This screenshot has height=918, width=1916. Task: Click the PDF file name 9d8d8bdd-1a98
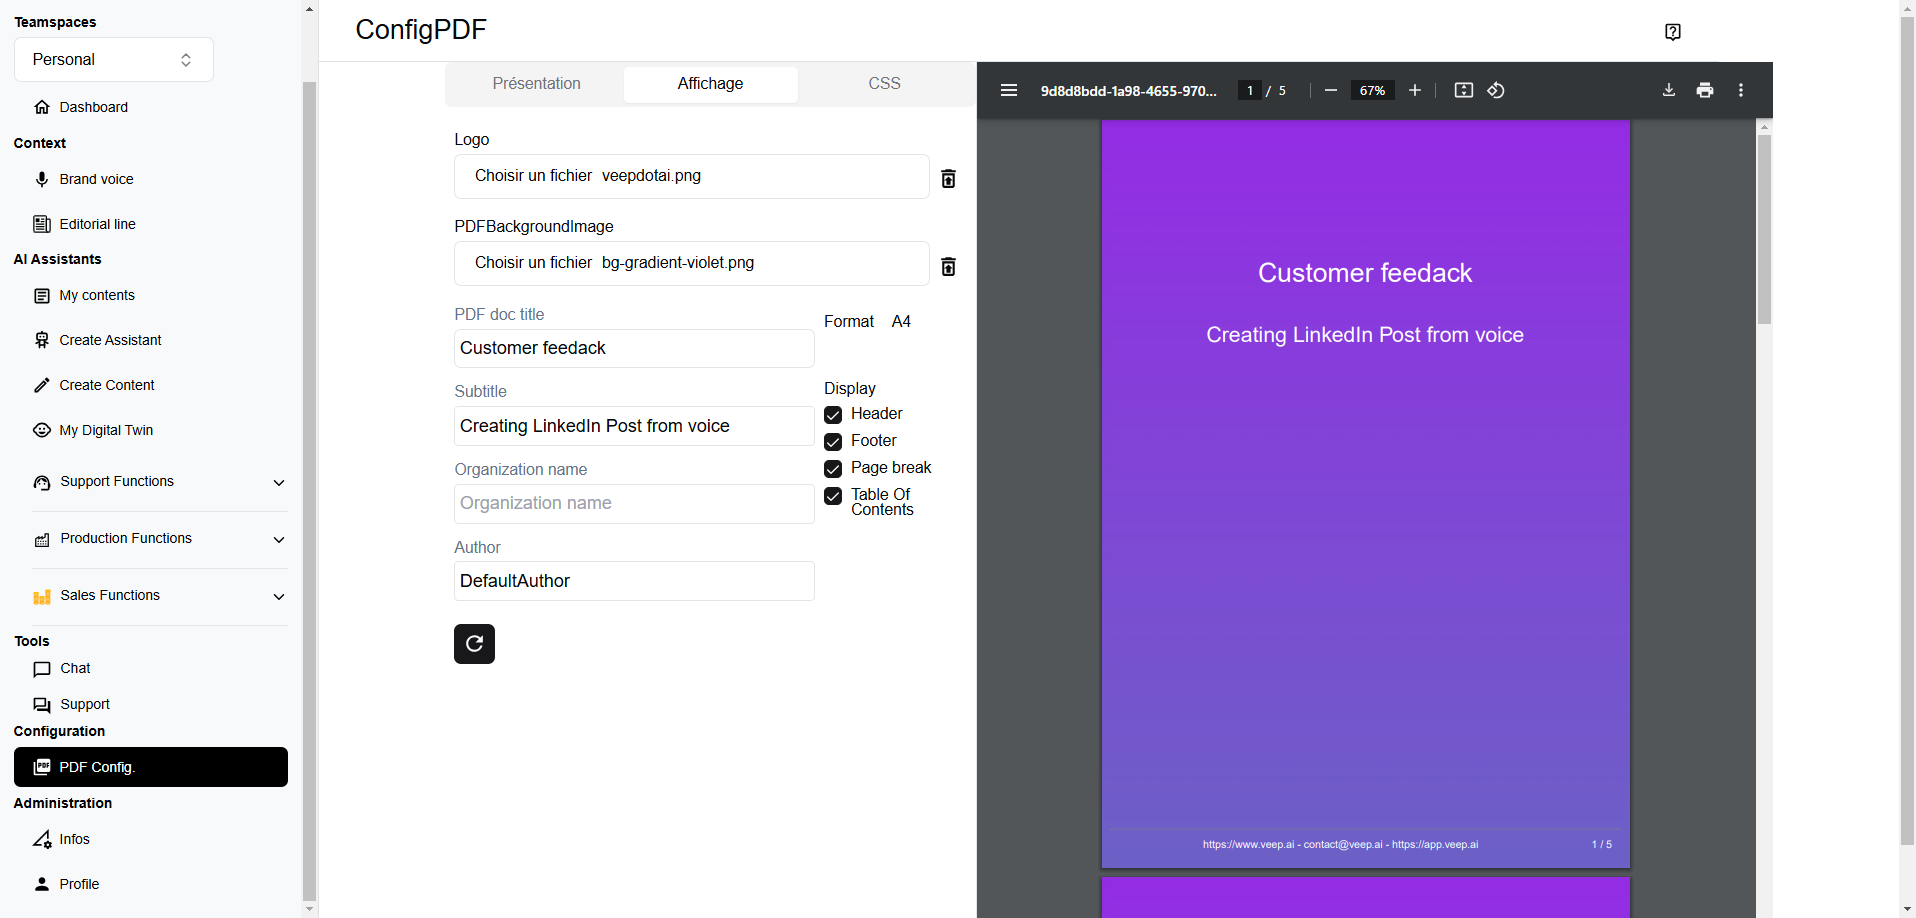1128,91
